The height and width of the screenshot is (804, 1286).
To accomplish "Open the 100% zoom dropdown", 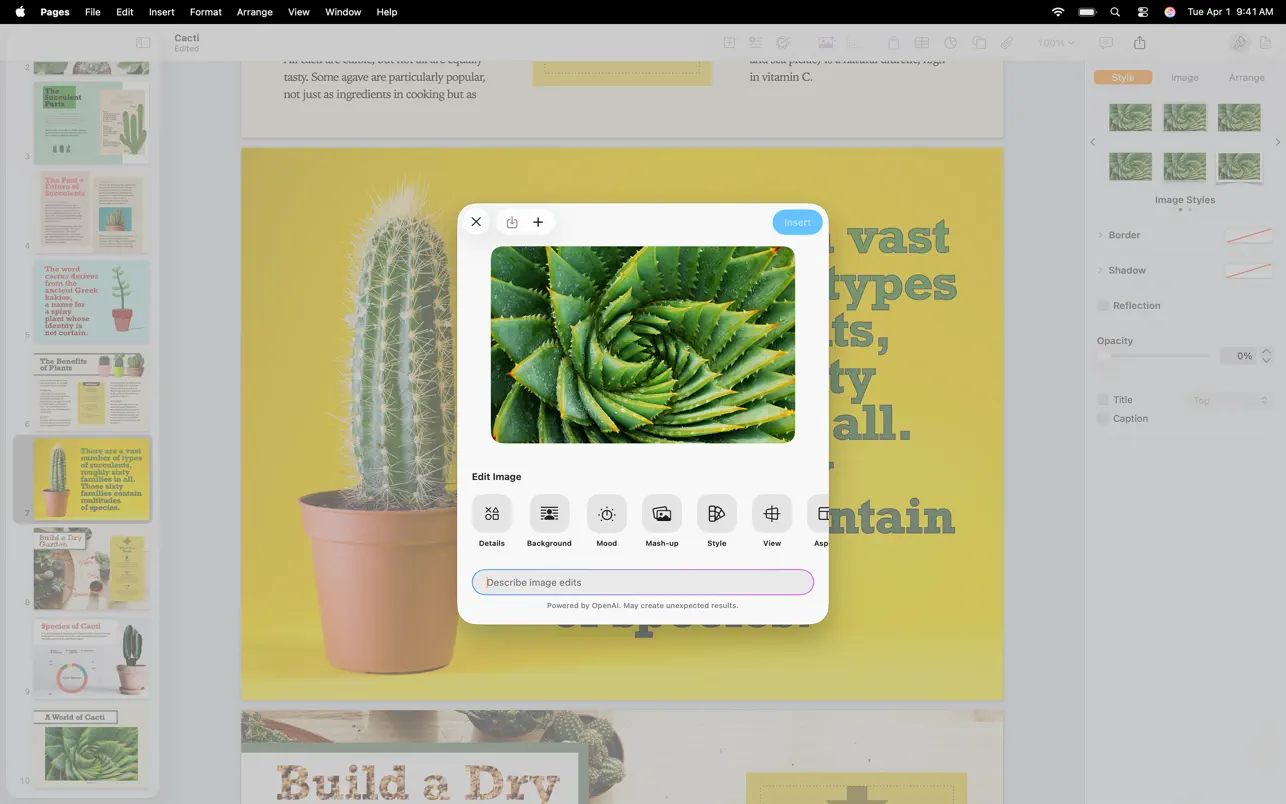I will (x=1055, y=43).
